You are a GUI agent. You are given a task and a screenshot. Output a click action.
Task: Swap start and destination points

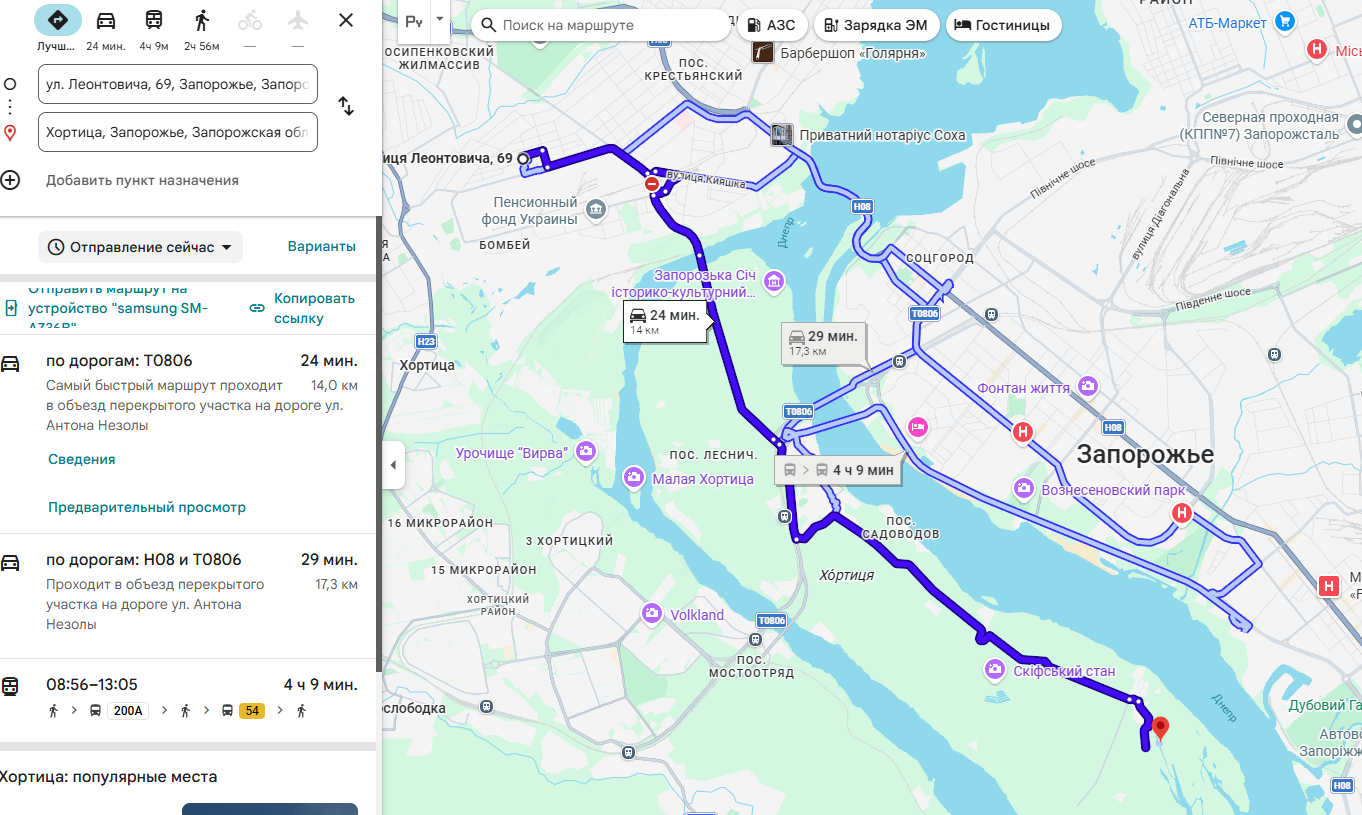coord(346,106)
